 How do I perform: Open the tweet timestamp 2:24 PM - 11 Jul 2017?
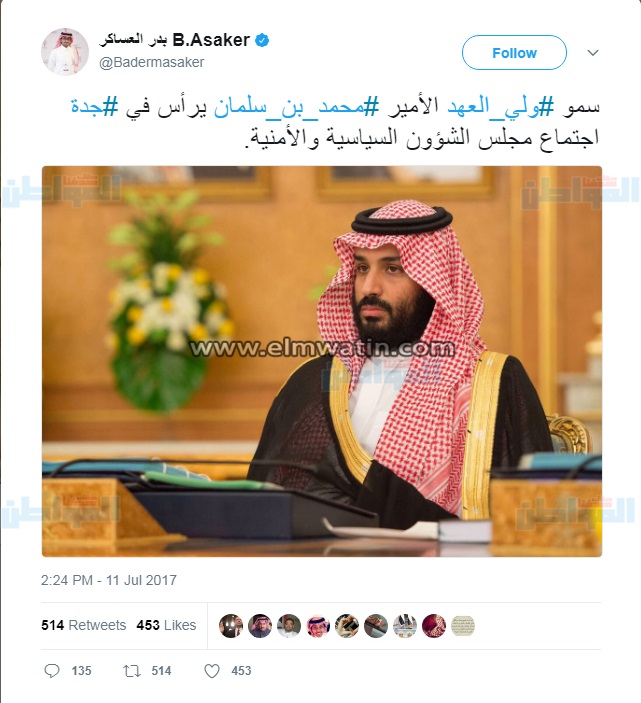[x=109, y=580]
